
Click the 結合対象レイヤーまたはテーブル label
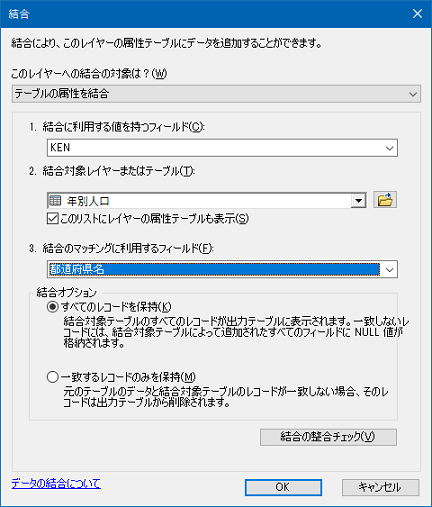point(118,171)
